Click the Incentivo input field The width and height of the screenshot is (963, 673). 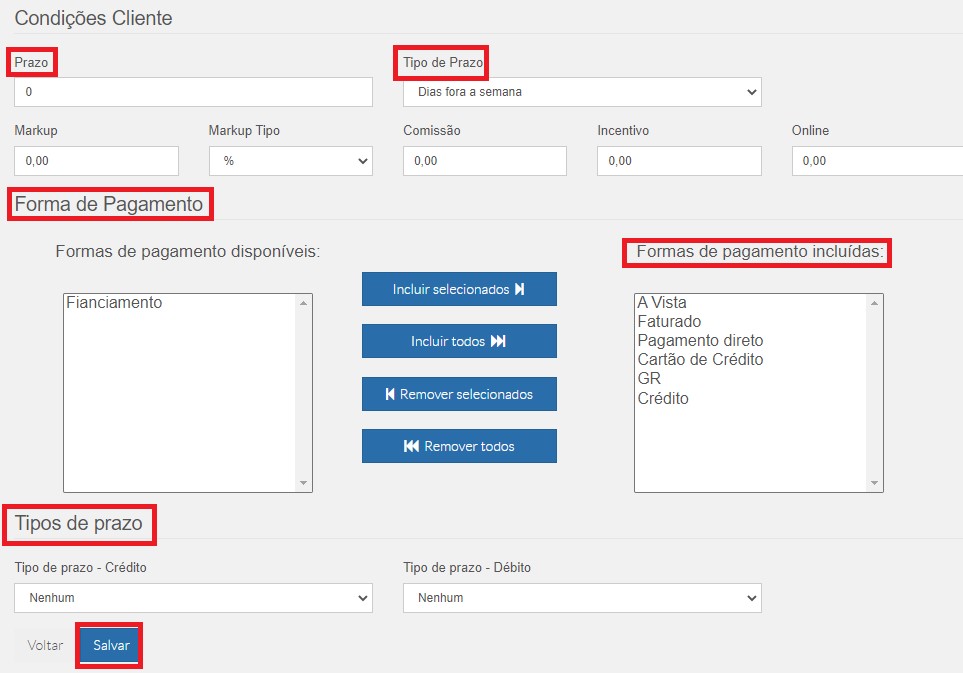pos(679,161)
